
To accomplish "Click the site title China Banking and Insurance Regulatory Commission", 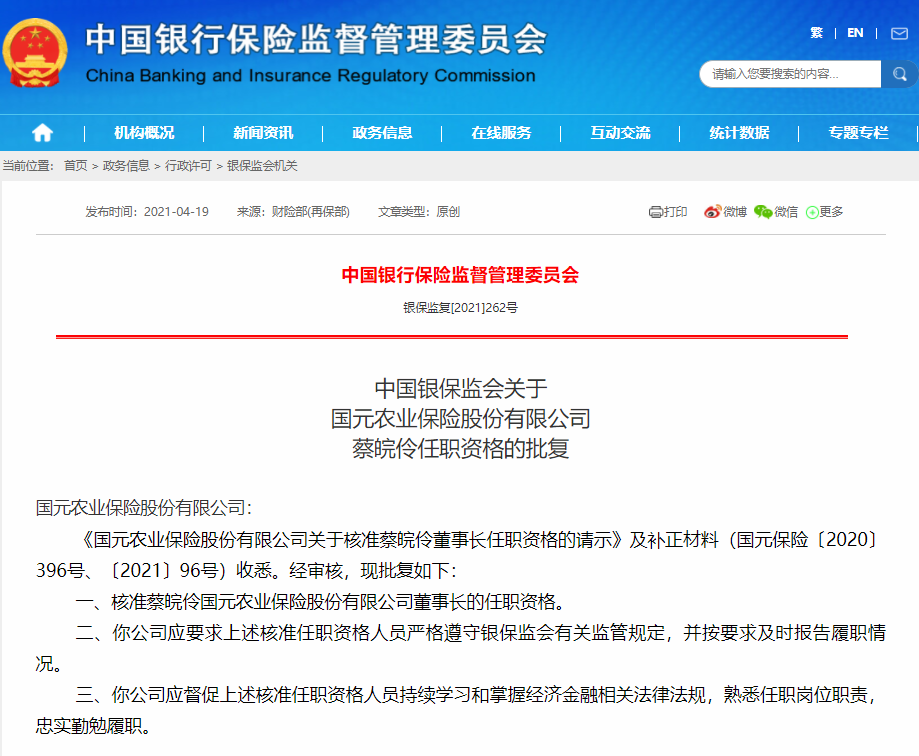I will (311, 76).
